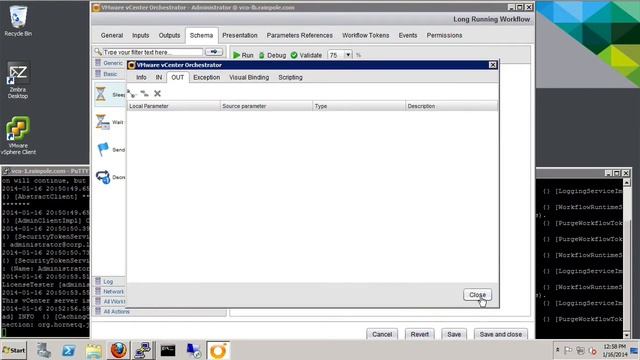This screenshot has width=640, height=360.
Task: Open the Workflow Tokens tab
Action: (366, 36)
